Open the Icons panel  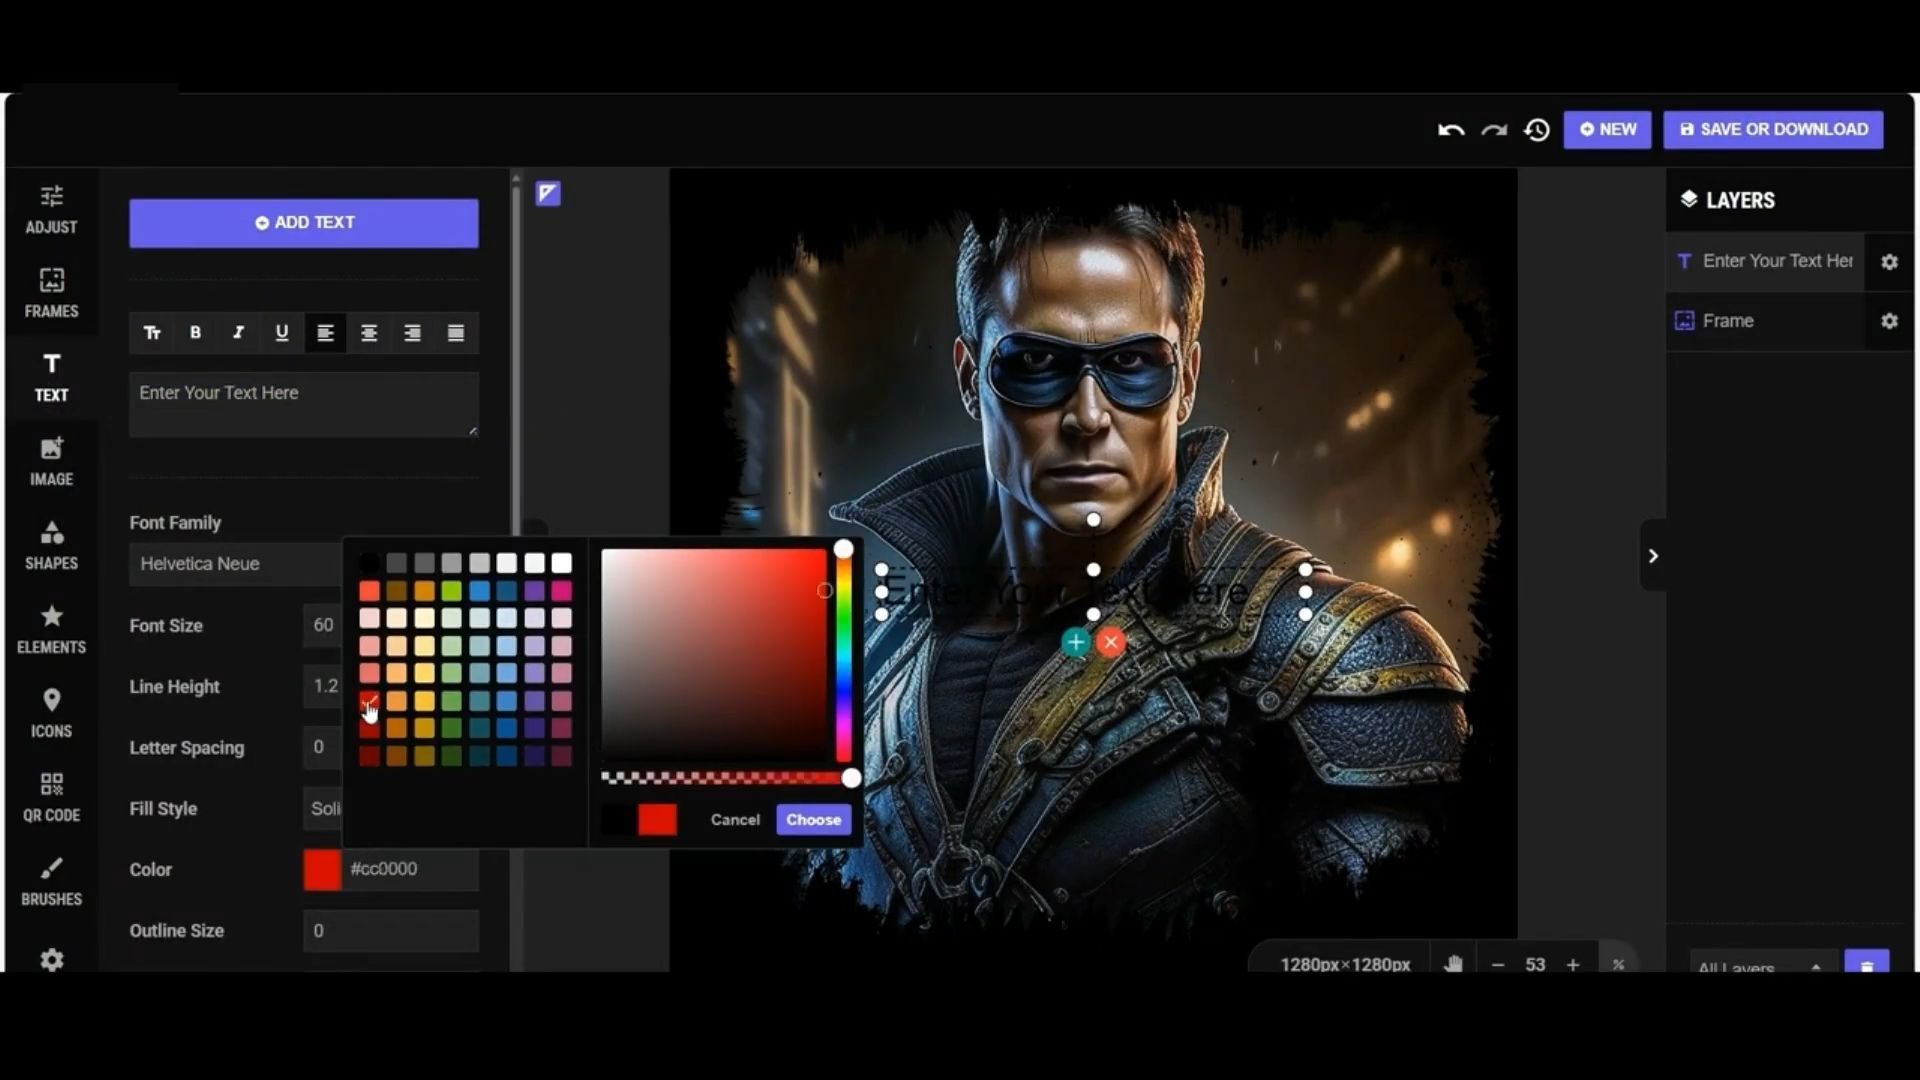(51, 713)
